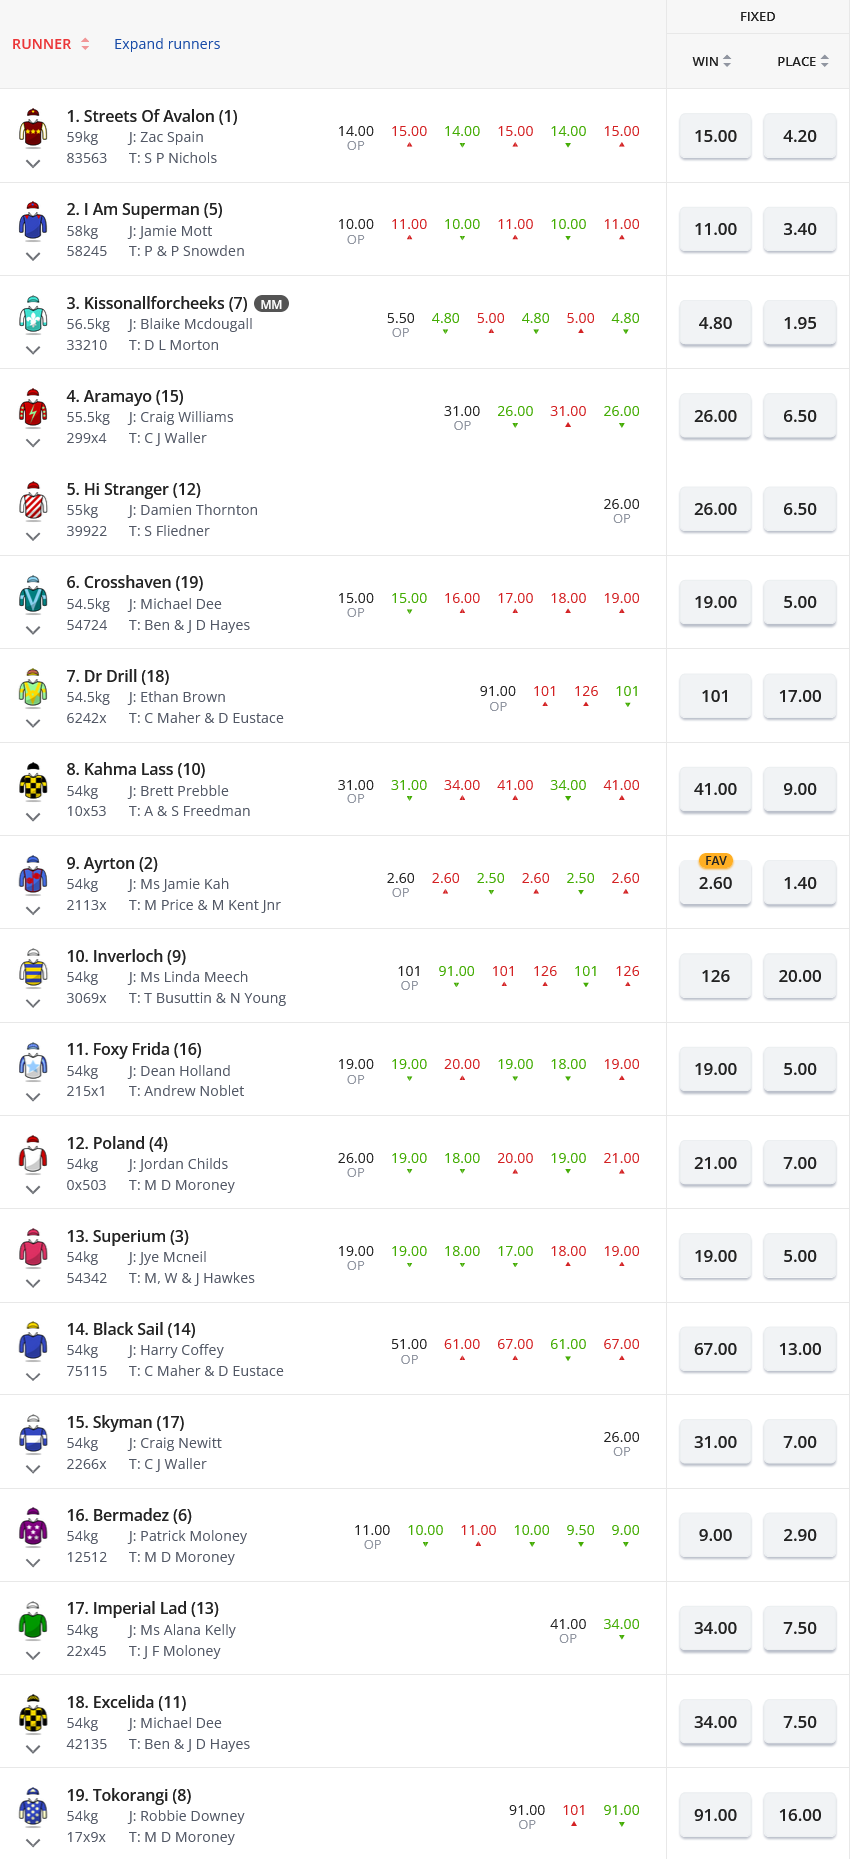
Task: Click the MM badge beside Kissonallforcheeks
Action: coord(271,304)
